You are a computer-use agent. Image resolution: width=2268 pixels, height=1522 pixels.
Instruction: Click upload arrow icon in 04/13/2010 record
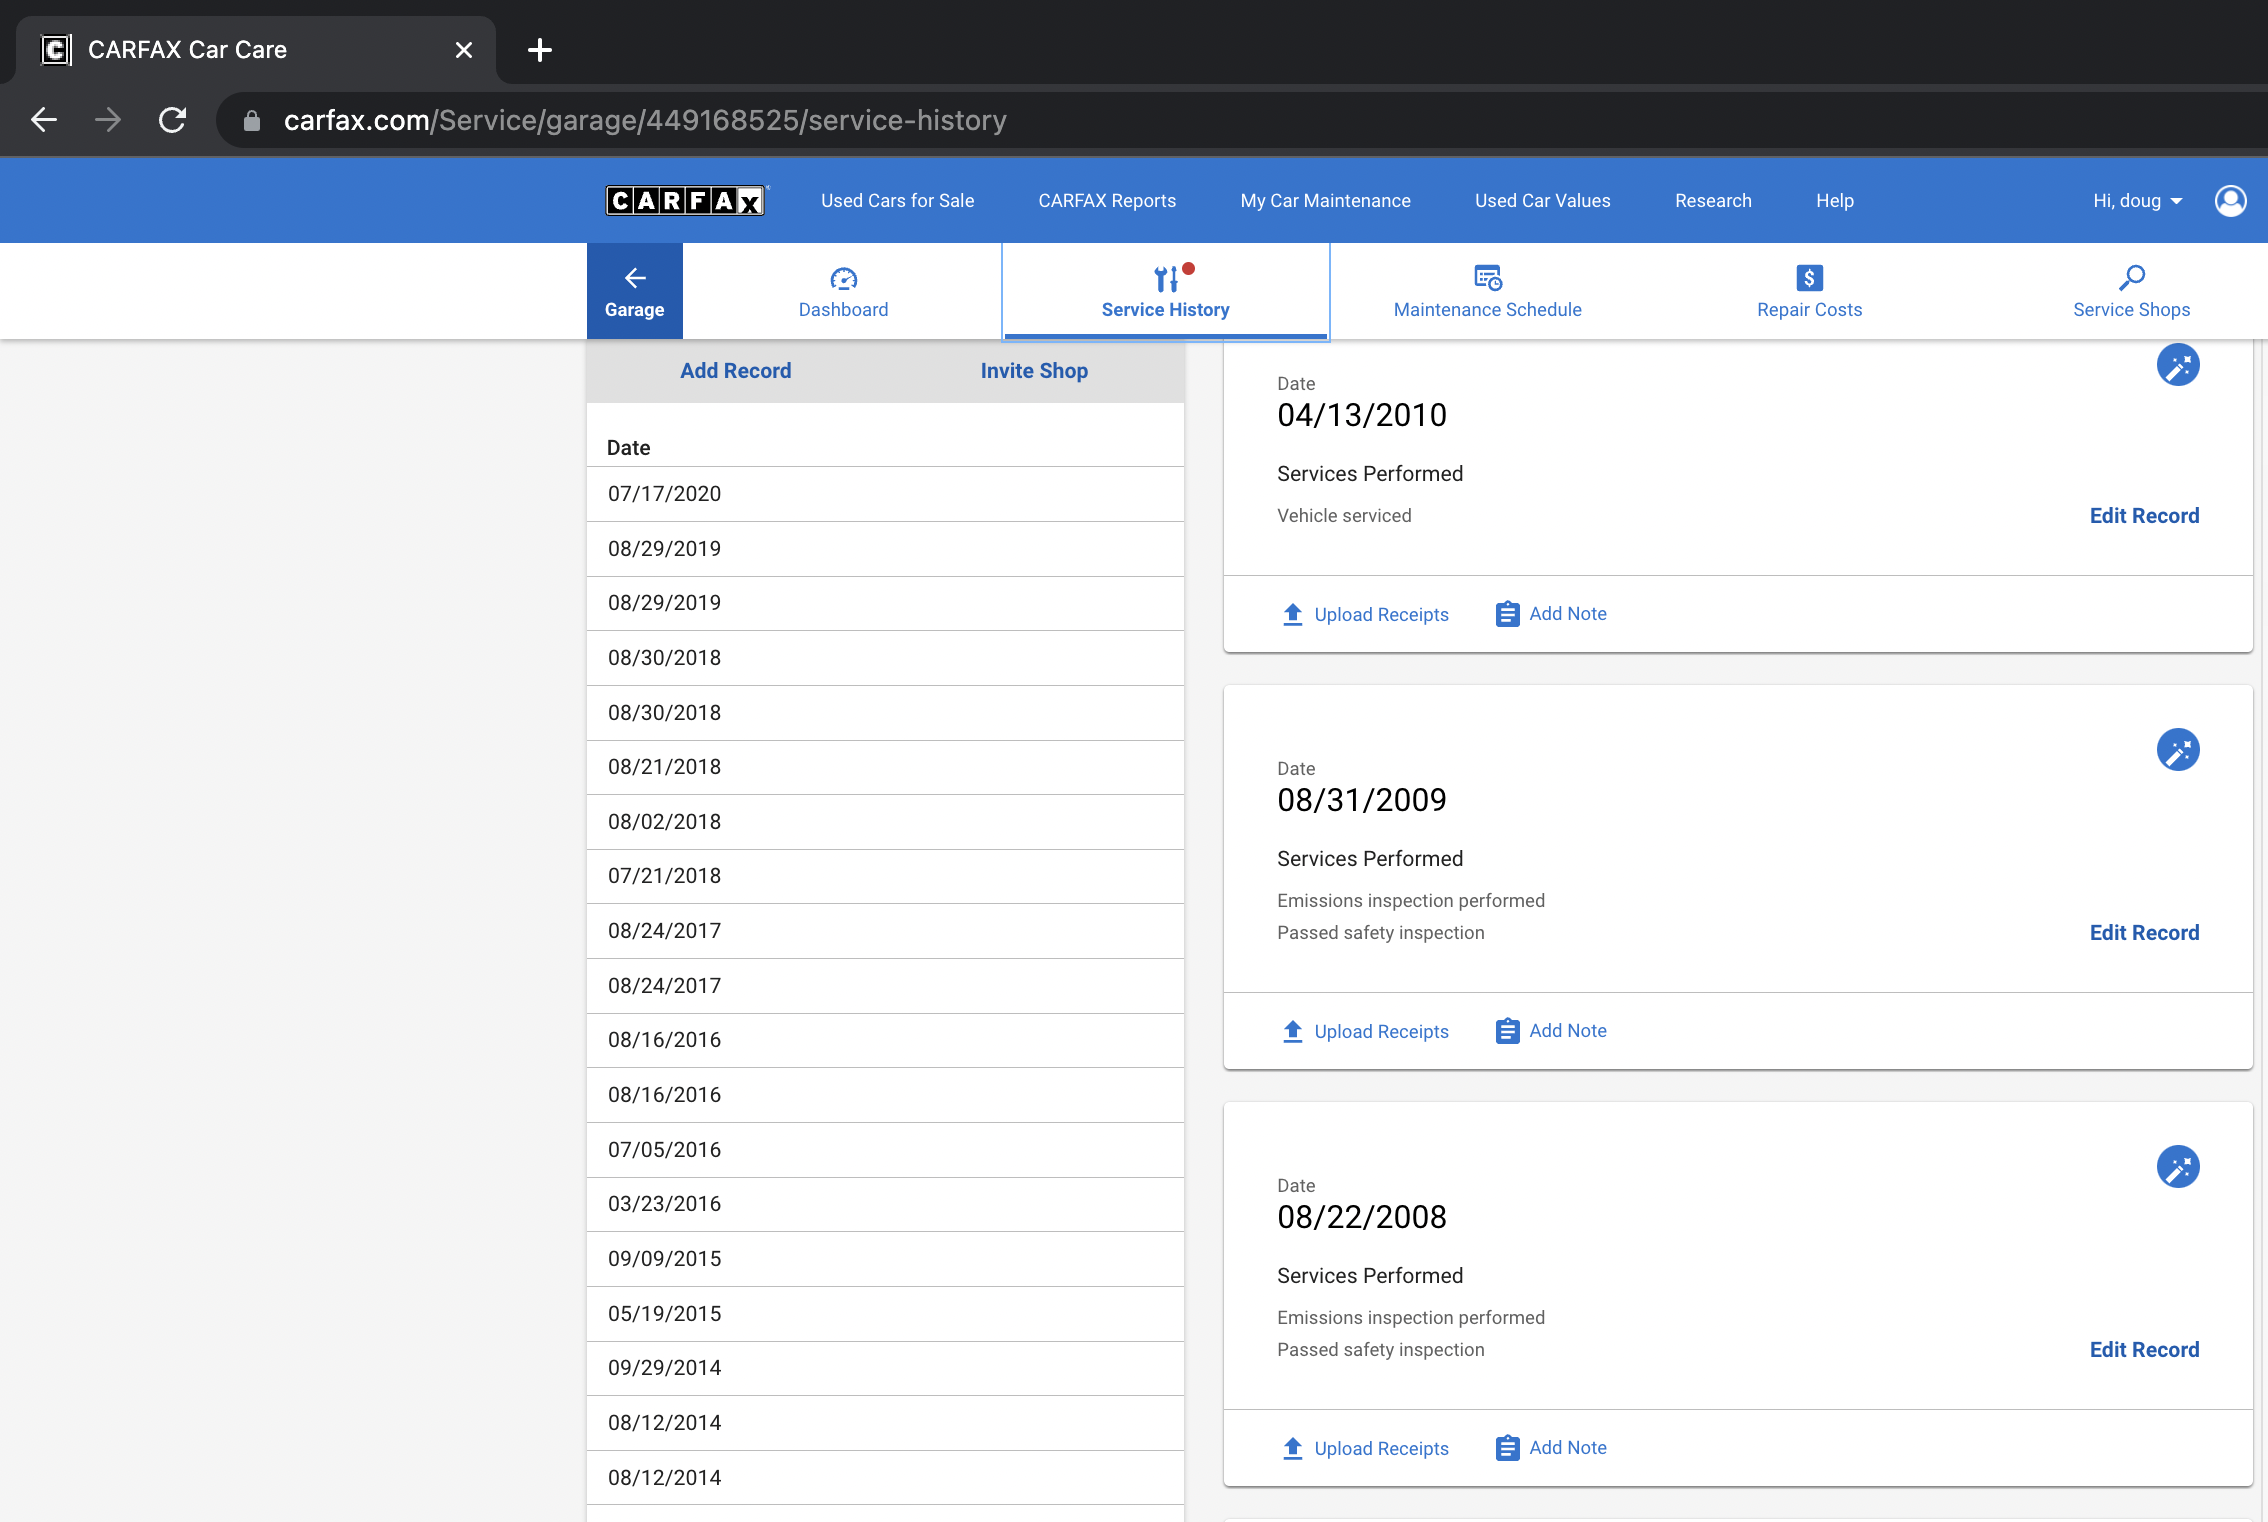(x=1293, y=614)
